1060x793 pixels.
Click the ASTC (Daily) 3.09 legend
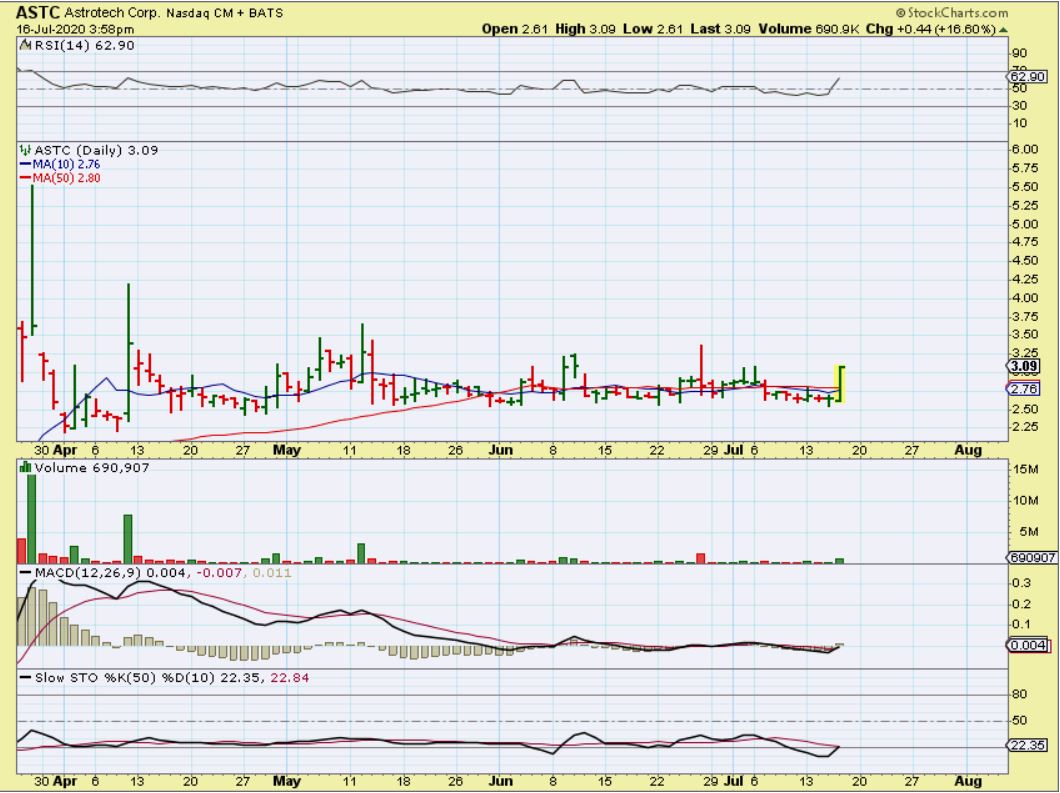click(x=96, y=150)
